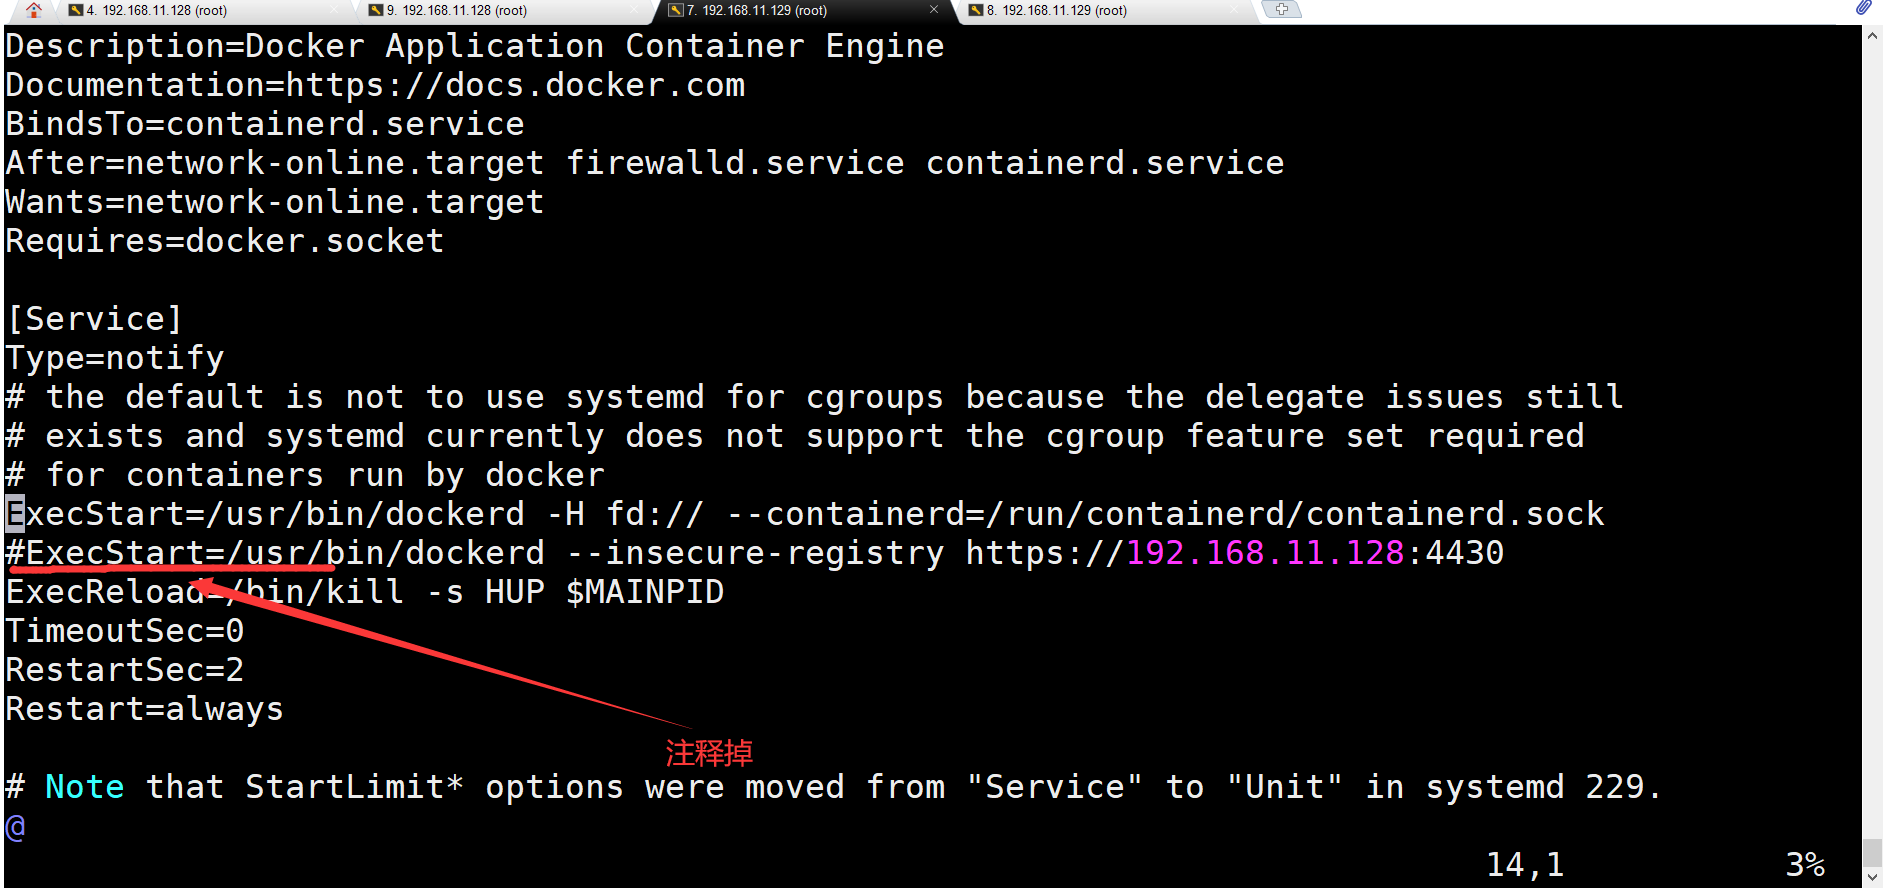
Task: Click the scrollbar down arrow
Action: click(1872, 877)
